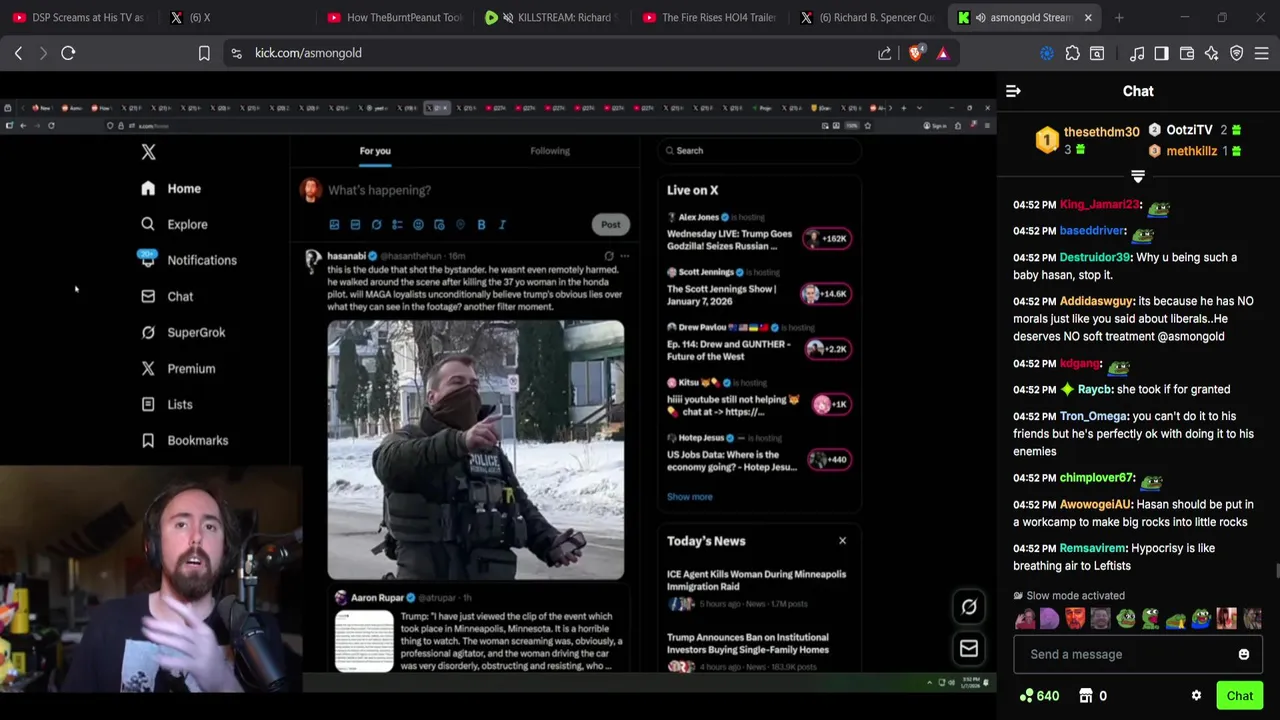This screenshot has height=720, width=1280.
Task: Open emoji picker in message box
Action: [1244, 655]
